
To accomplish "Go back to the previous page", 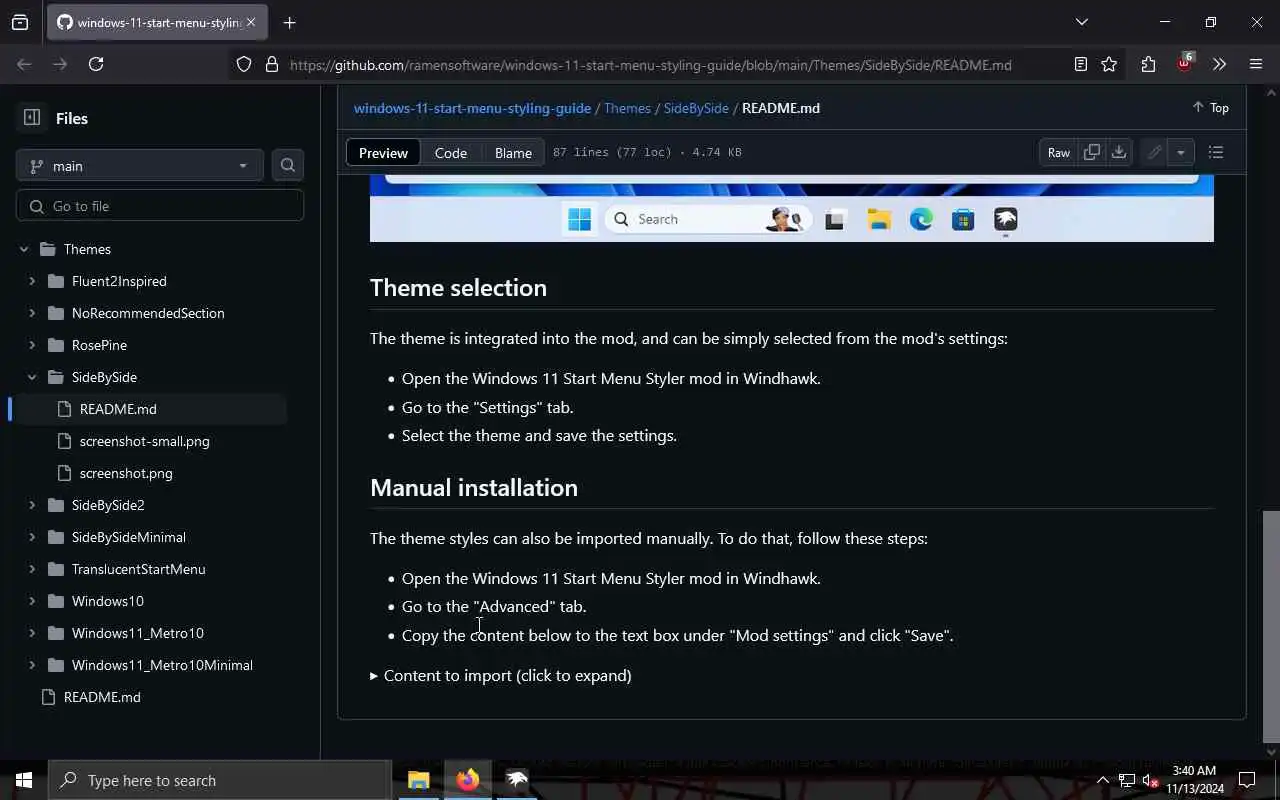I will click(24, 64).
